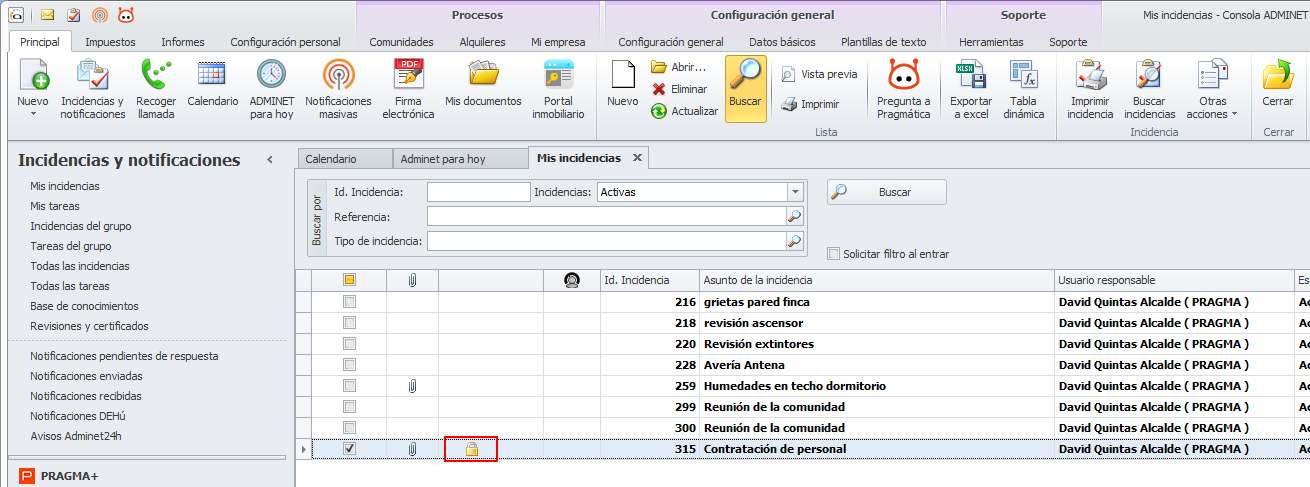Click the Referencia input field
The height and width of the screenshot is (487, 1310).
pos(607,216)
